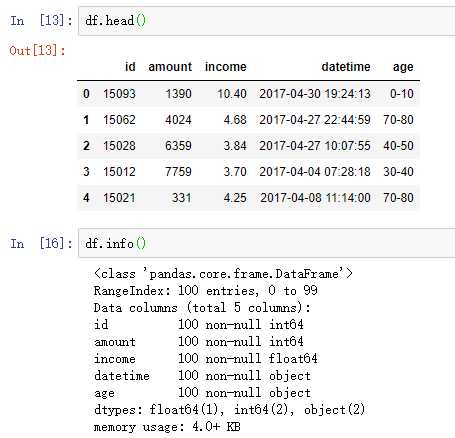This screenshot has width=455, height=438.
Task: Click the 'datetime' column header
Action: (346, 67)
